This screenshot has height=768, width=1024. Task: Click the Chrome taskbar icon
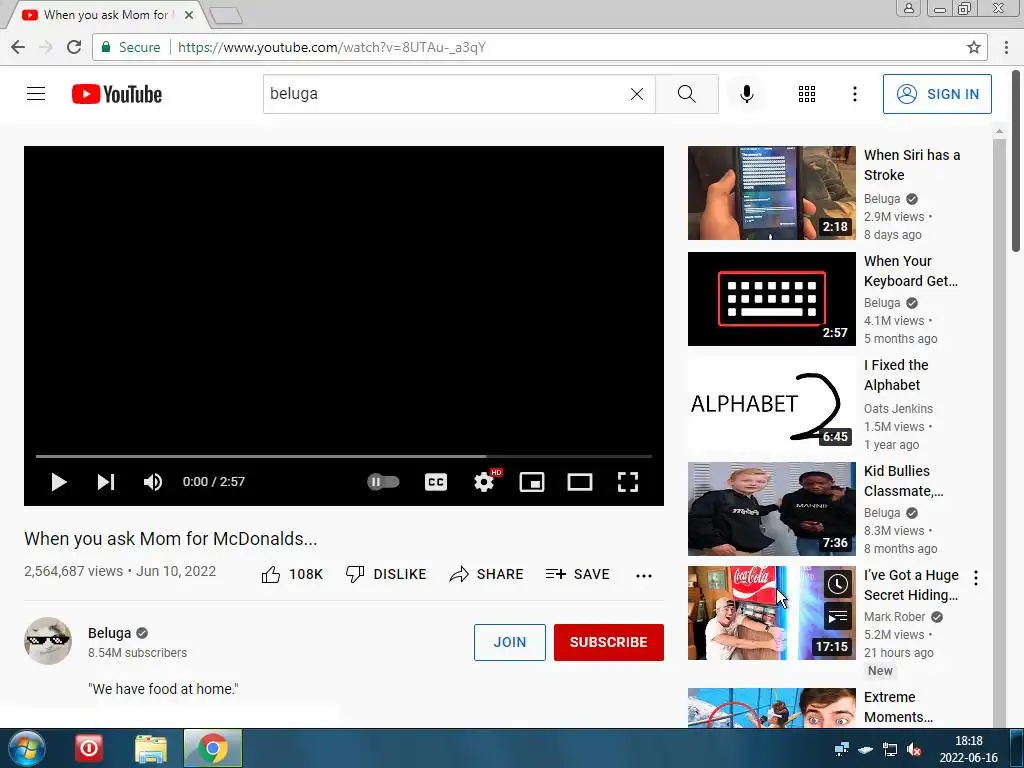(x=213, y=748)
